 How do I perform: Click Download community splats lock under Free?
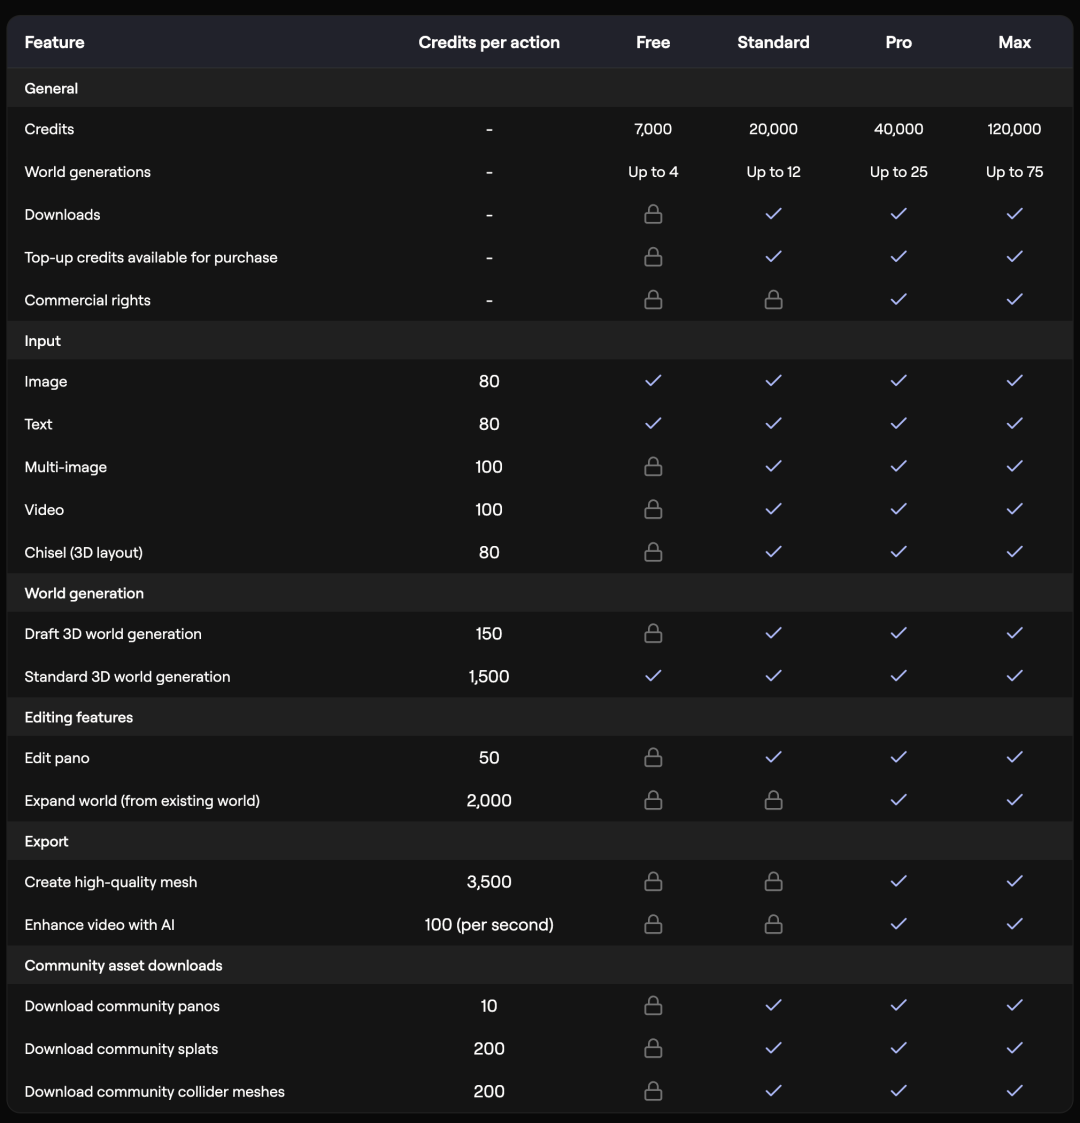653,1049
